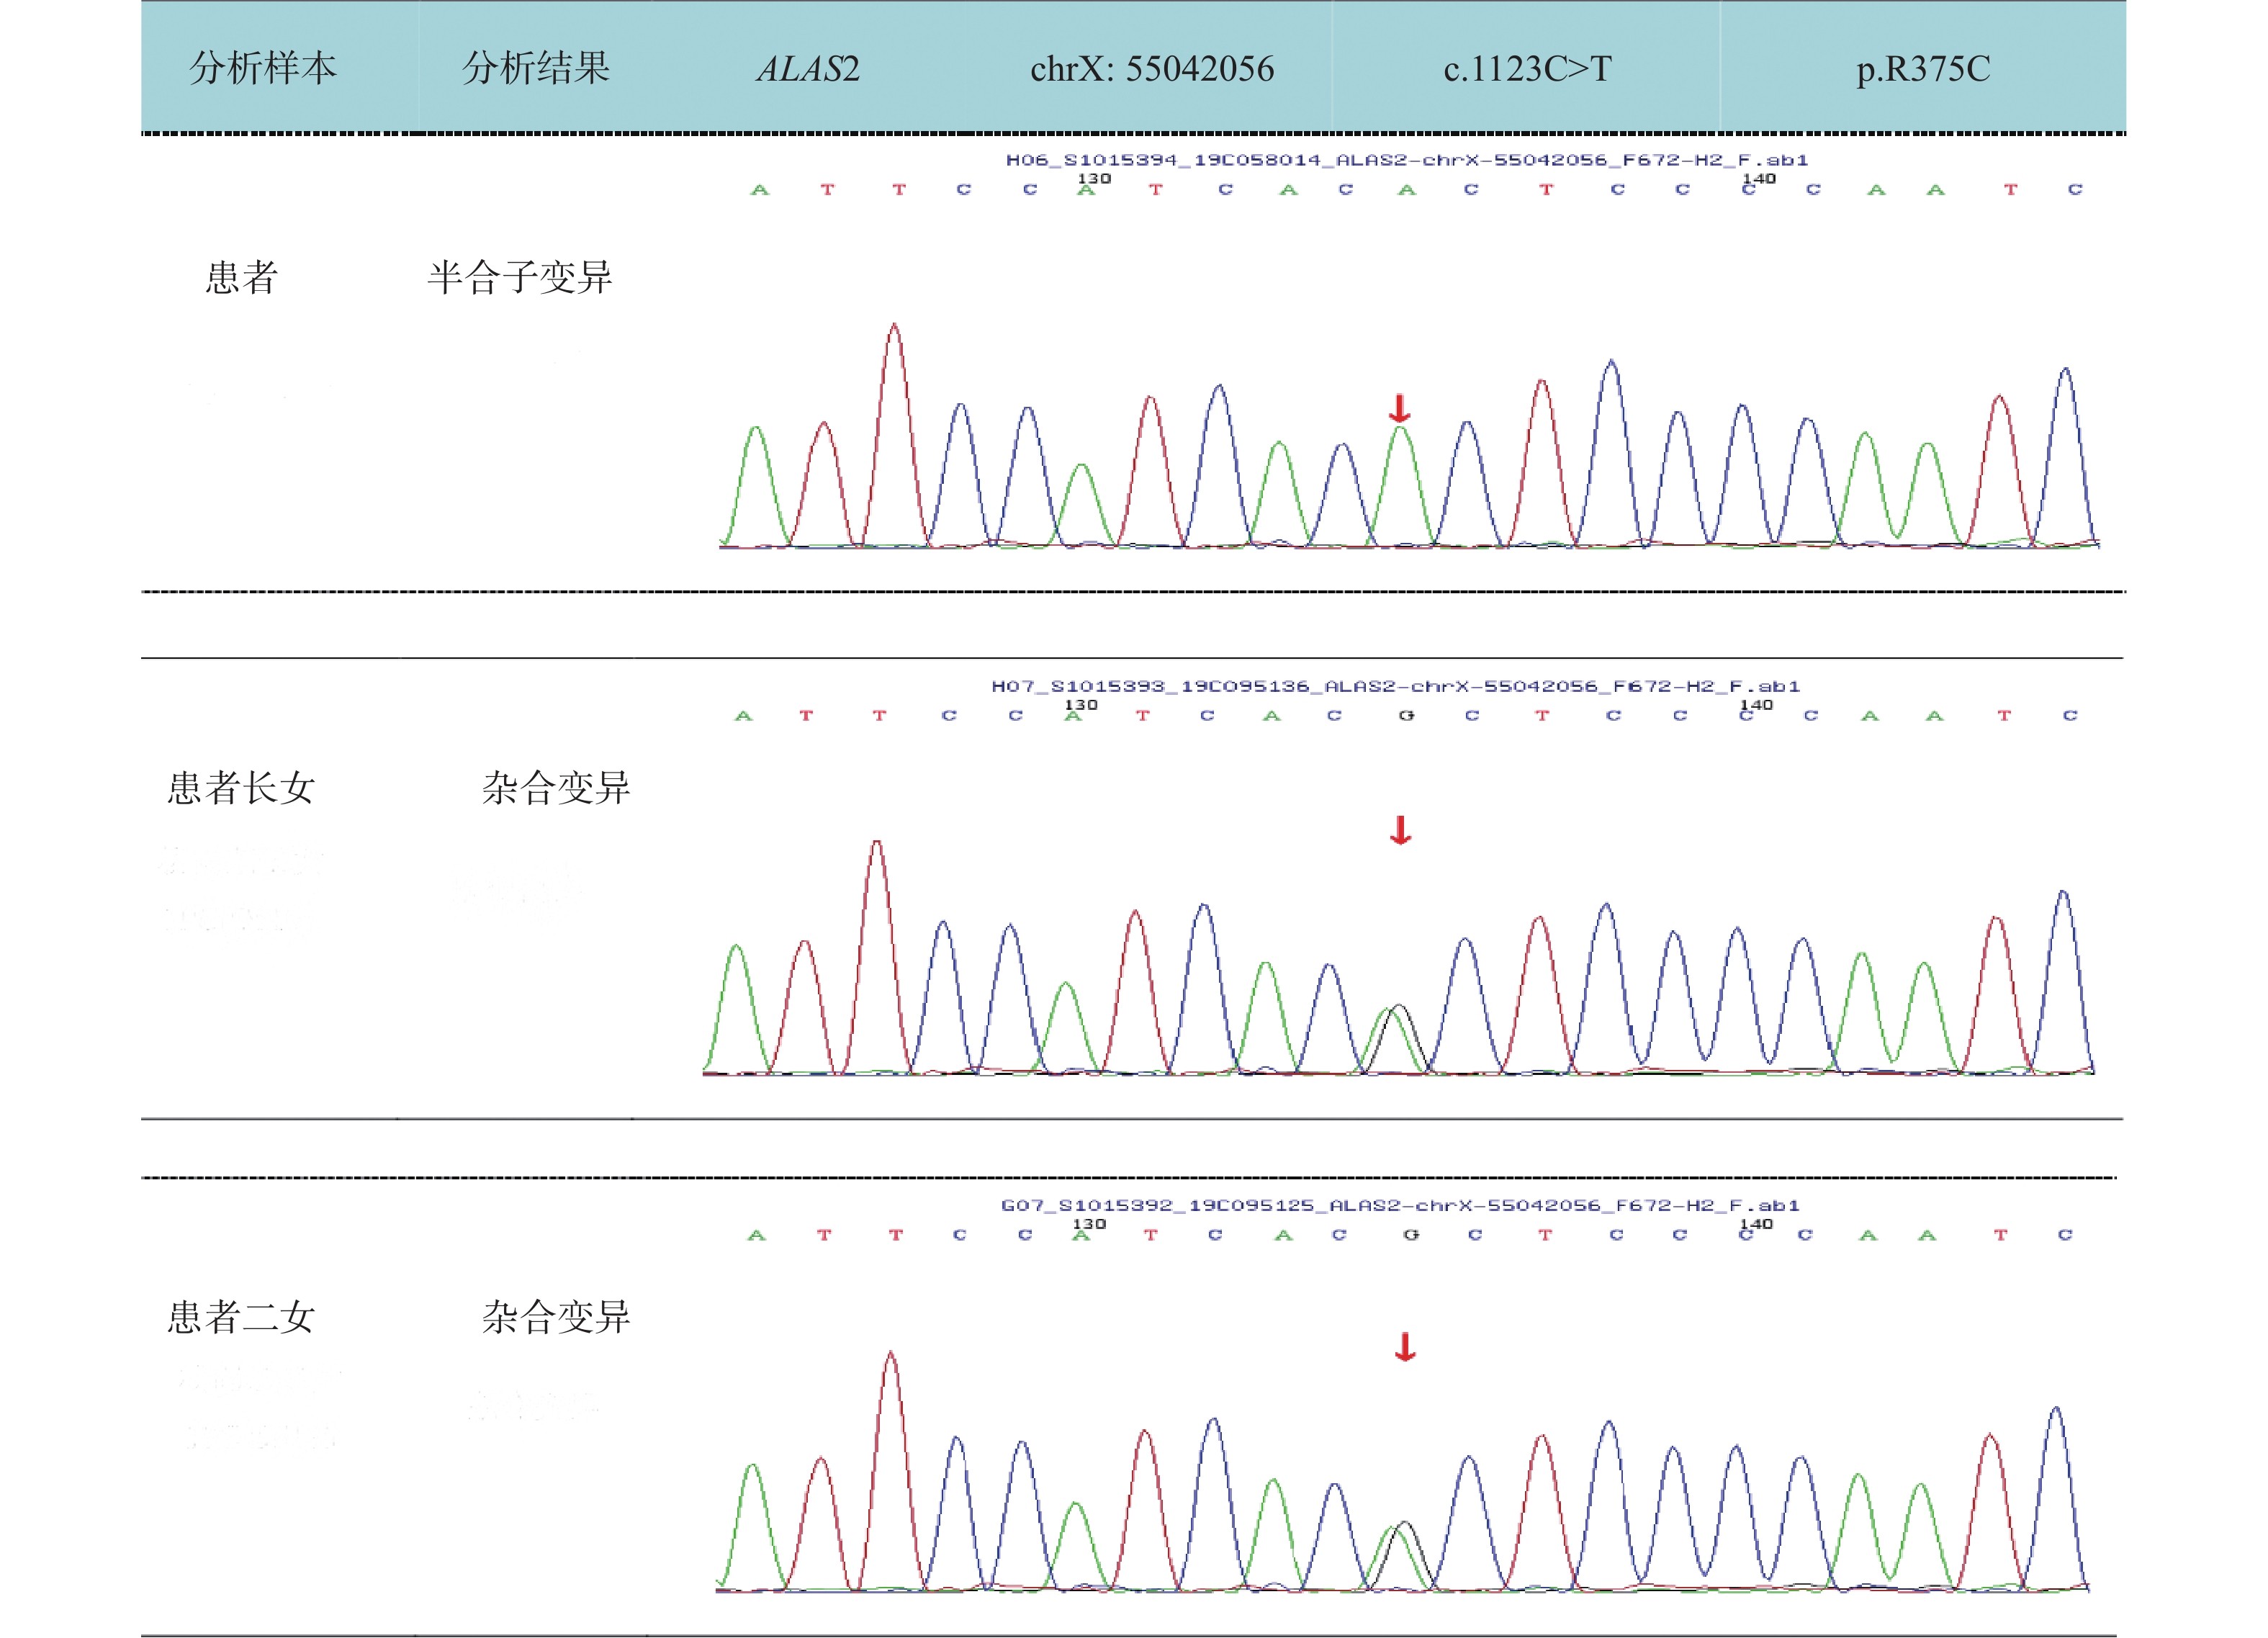Screen dimensions: 2268x1638
Task: Click the 患者 sample label
Action: (x=241, y=278)
